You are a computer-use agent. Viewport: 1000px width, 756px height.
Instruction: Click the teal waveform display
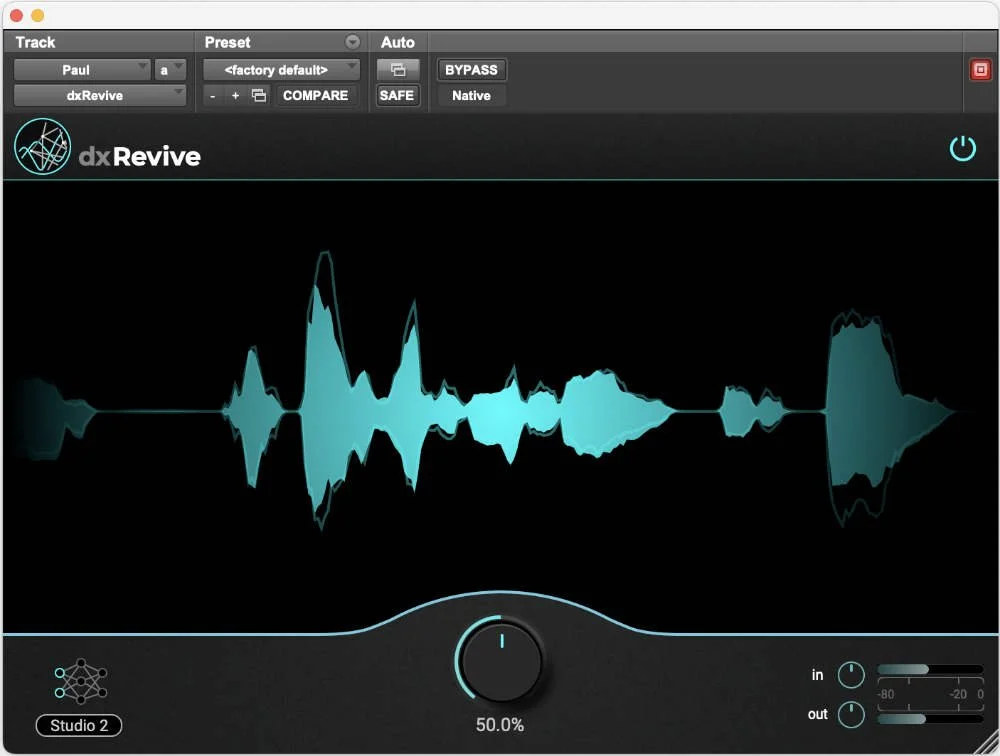tap(500, 400)
